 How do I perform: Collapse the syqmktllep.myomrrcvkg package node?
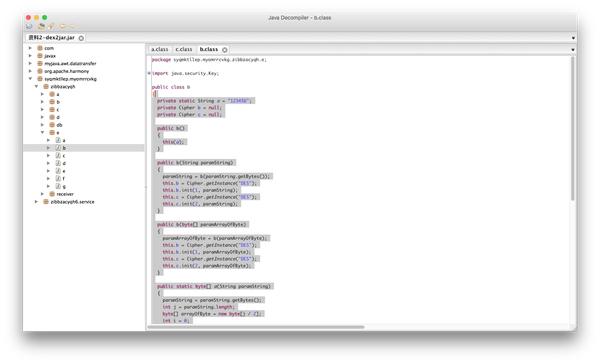[x=30, y=79]
